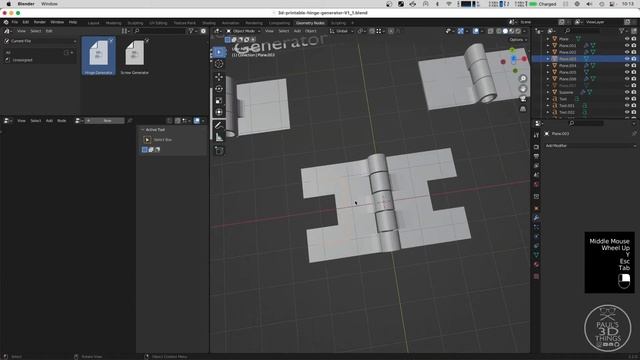Screen dimensions: 640x360
Task: Toggle viewport gizmo visibility button
Action: pyautogui.click(x=460, y=31)
